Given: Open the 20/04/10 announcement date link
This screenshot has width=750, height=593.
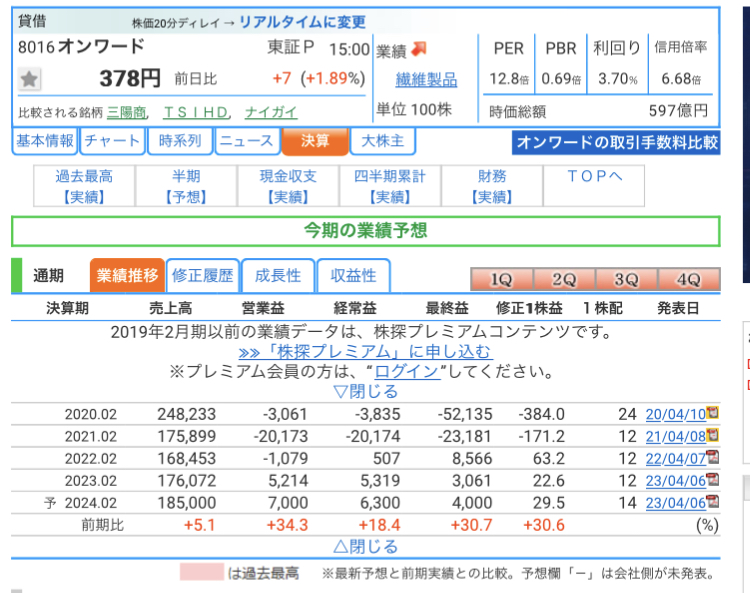Looking at the screenshot, I should pos(676,414).
